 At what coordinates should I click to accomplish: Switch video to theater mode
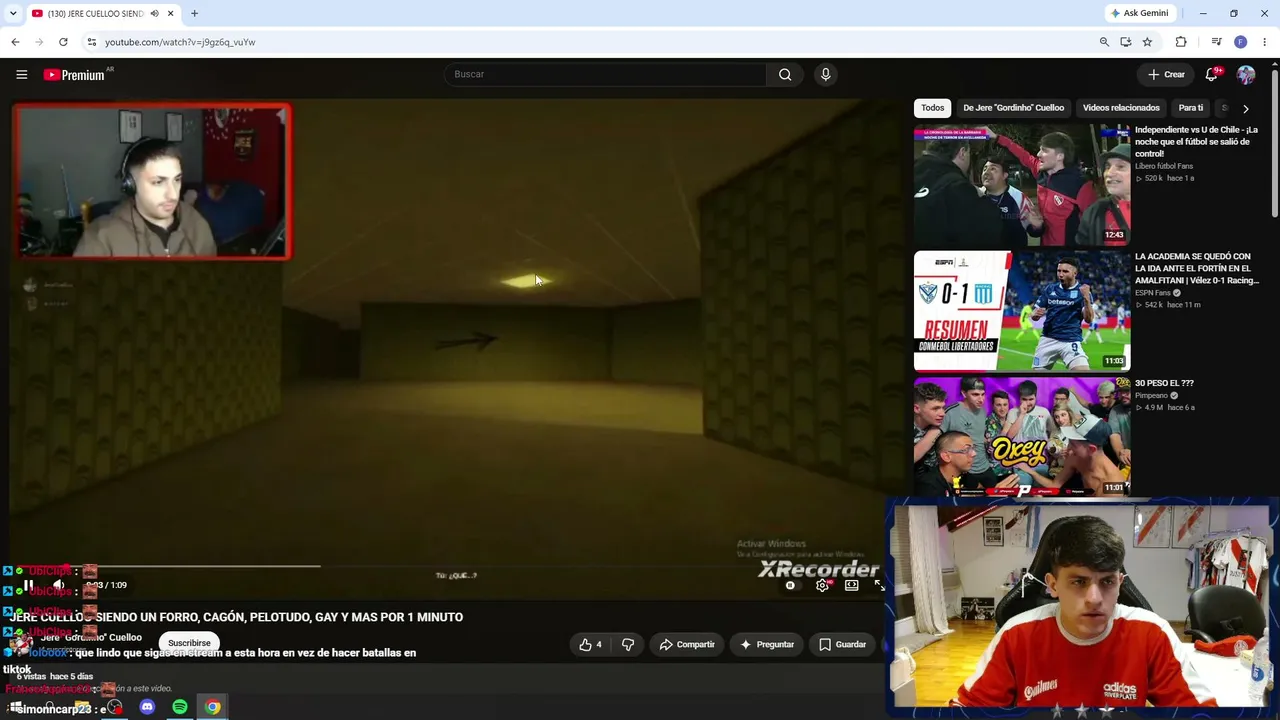point(852,585)
